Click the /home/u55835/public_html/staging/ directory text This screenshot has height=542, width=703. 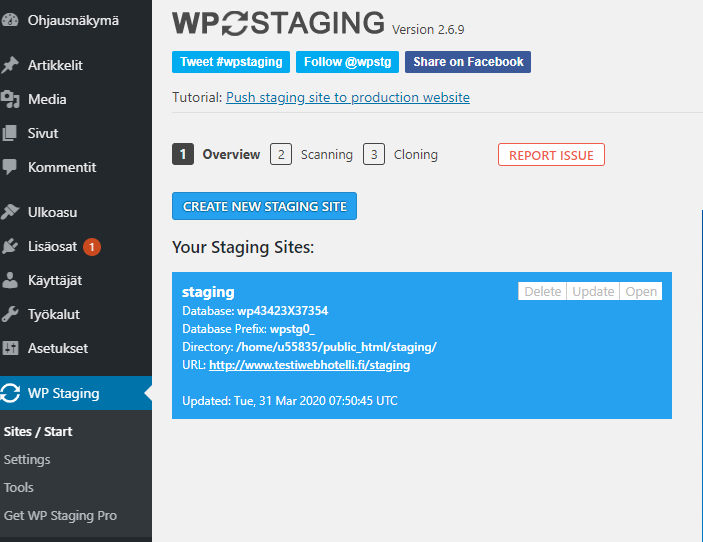337,347
